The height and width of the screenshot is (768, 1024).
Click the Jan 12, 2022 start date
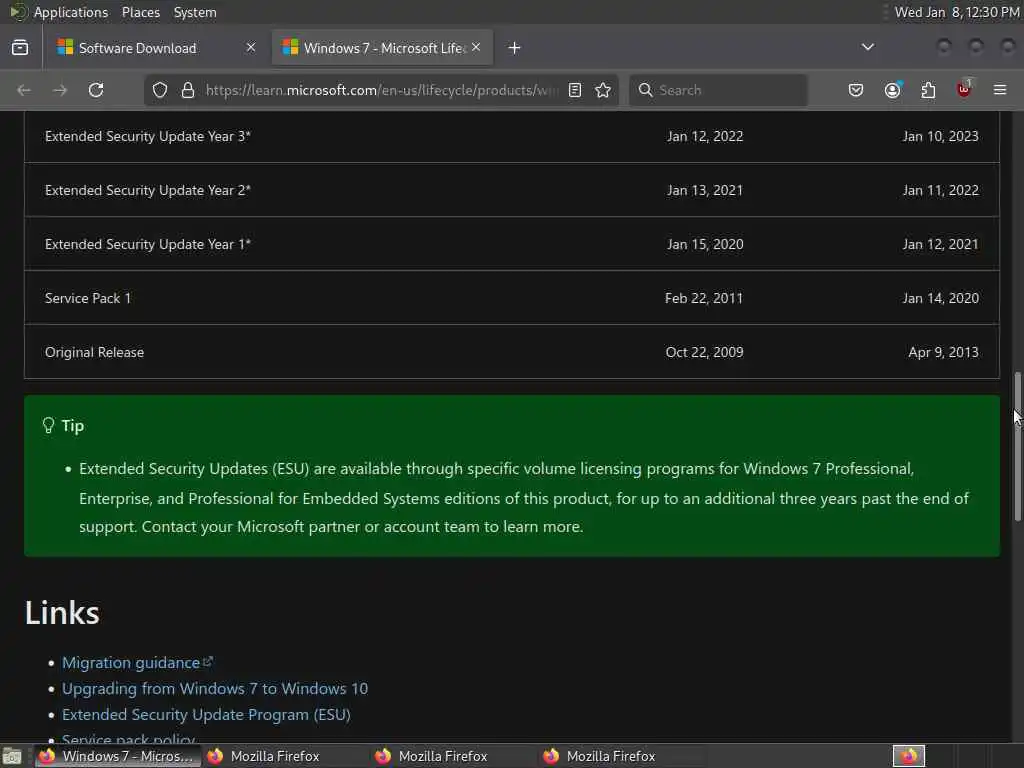pyautogui.click(x=705, y=136)
